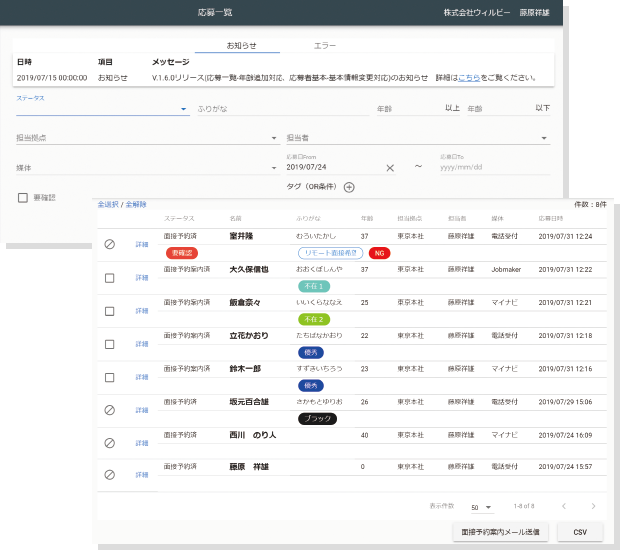
Task: Go to next page of results
Action: [593, 507]
